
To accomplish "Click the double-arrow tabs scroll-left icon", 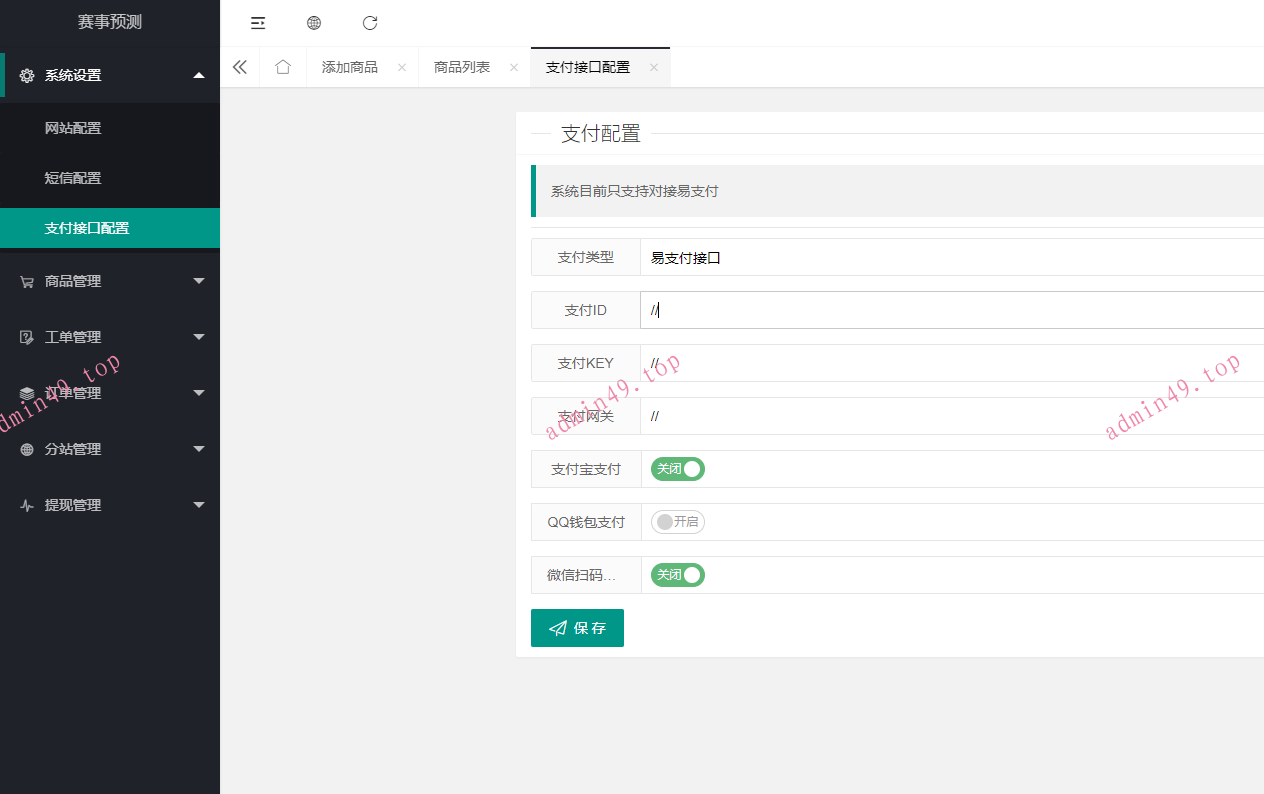I will click(240, 67).
